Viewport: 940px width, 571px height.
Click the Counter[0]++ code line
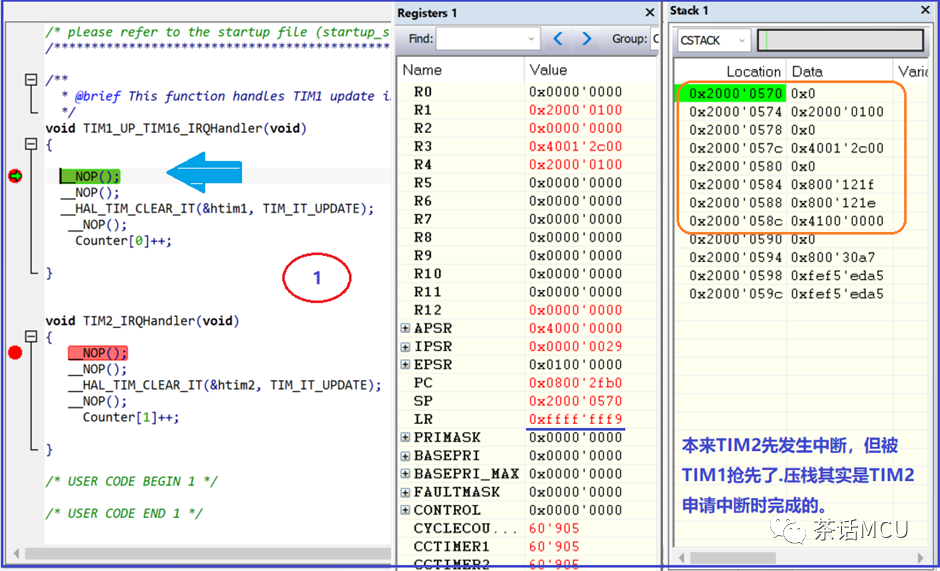click(x=123, y=241)
